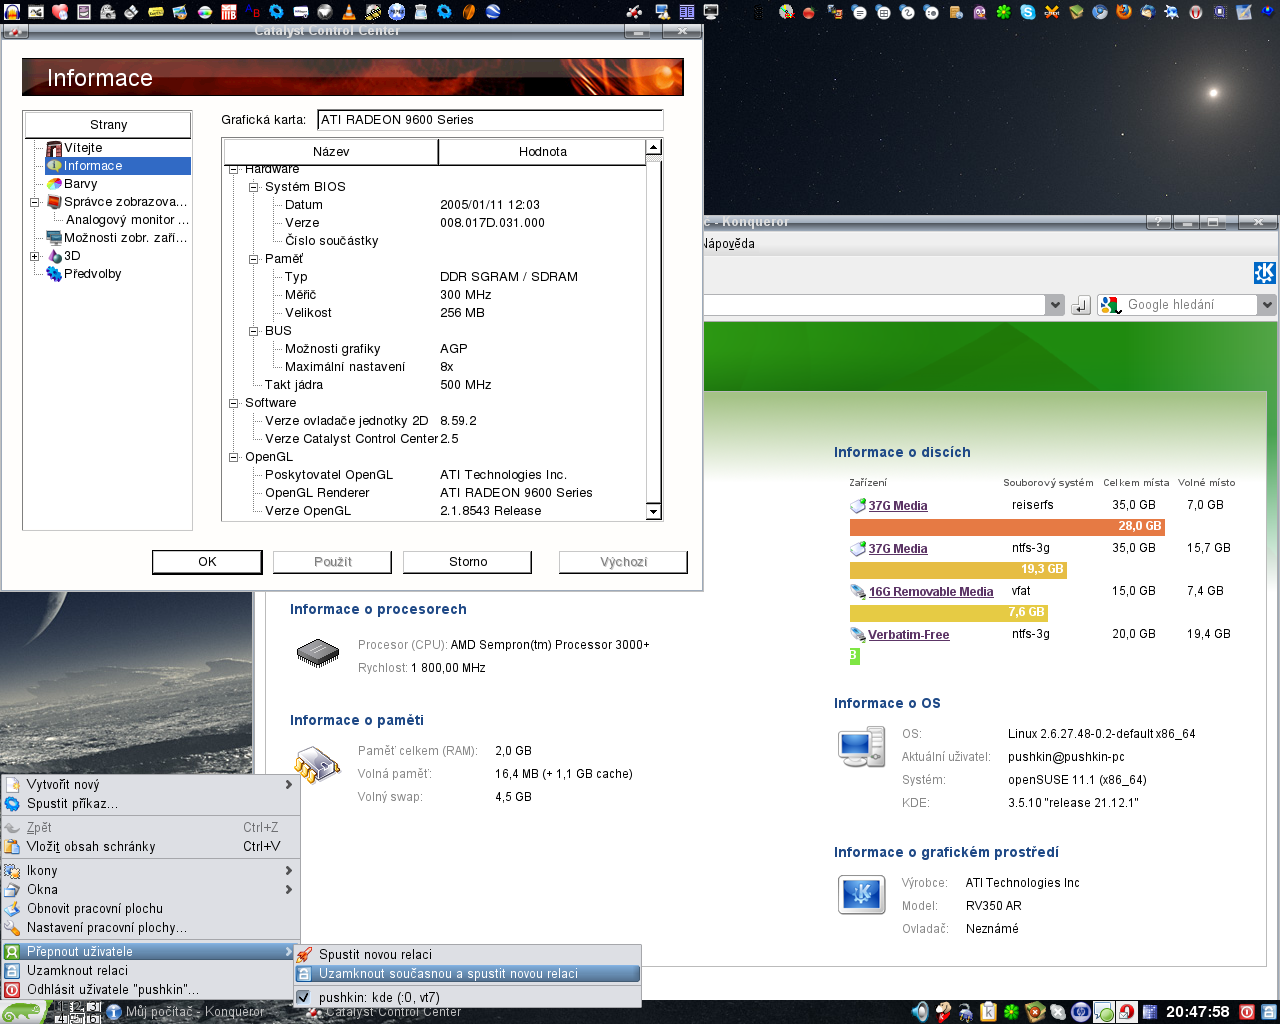Viewport: 1280px width, 1024px height.
Task: Open Firefox from the top panel
Action: (x=1124, y=12)
